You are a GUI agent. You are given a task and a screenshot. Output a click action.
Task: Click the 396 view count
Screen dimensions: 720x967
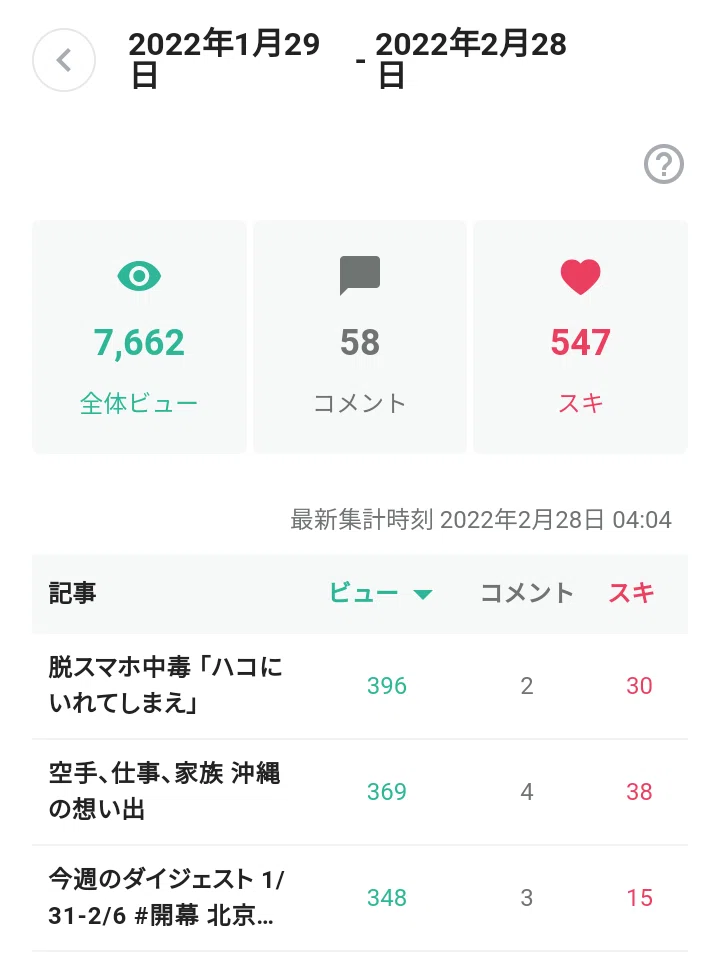click(x=387, y=686)
